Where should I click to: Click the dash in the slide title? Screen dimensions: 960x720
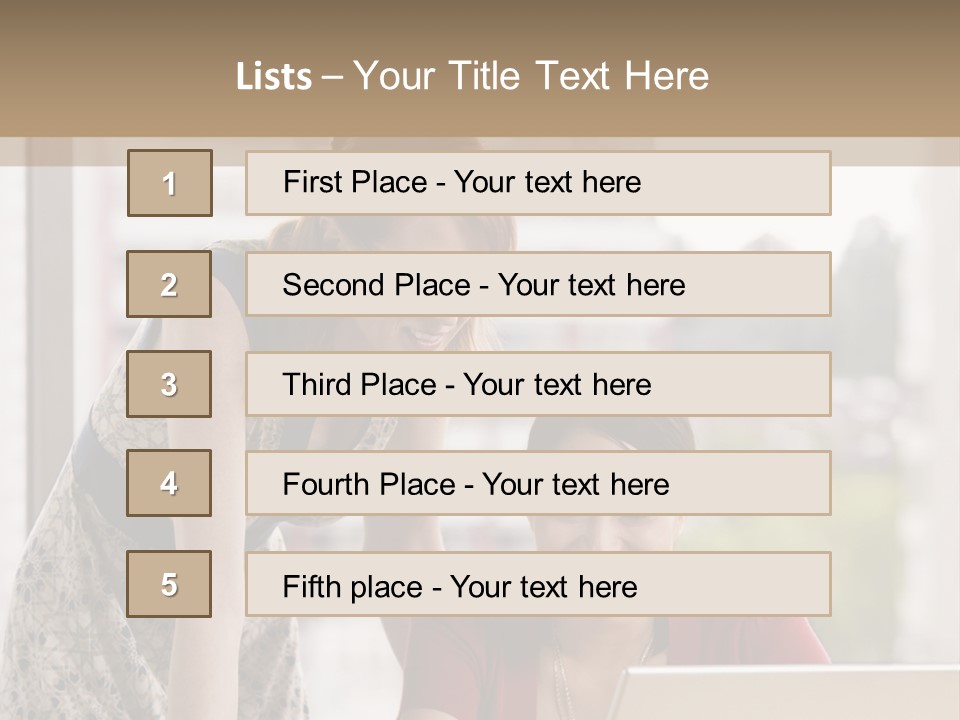[332, 77]
